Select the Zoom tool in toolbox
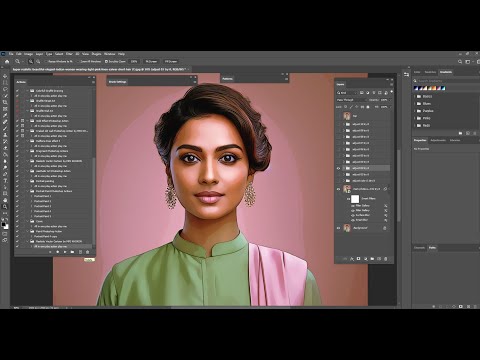This screenshot has width=480, height=360. [x=5, y=206]
